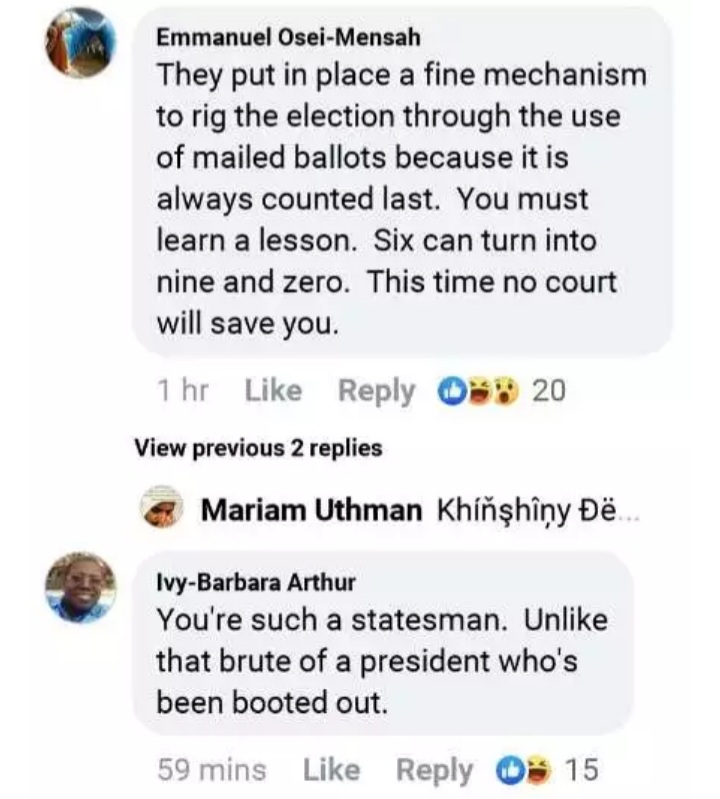This screenshot has height=799, width=720.
Task: Click the blue thumbs-up reaction icon beside 20
Action: tap(453, 391)
